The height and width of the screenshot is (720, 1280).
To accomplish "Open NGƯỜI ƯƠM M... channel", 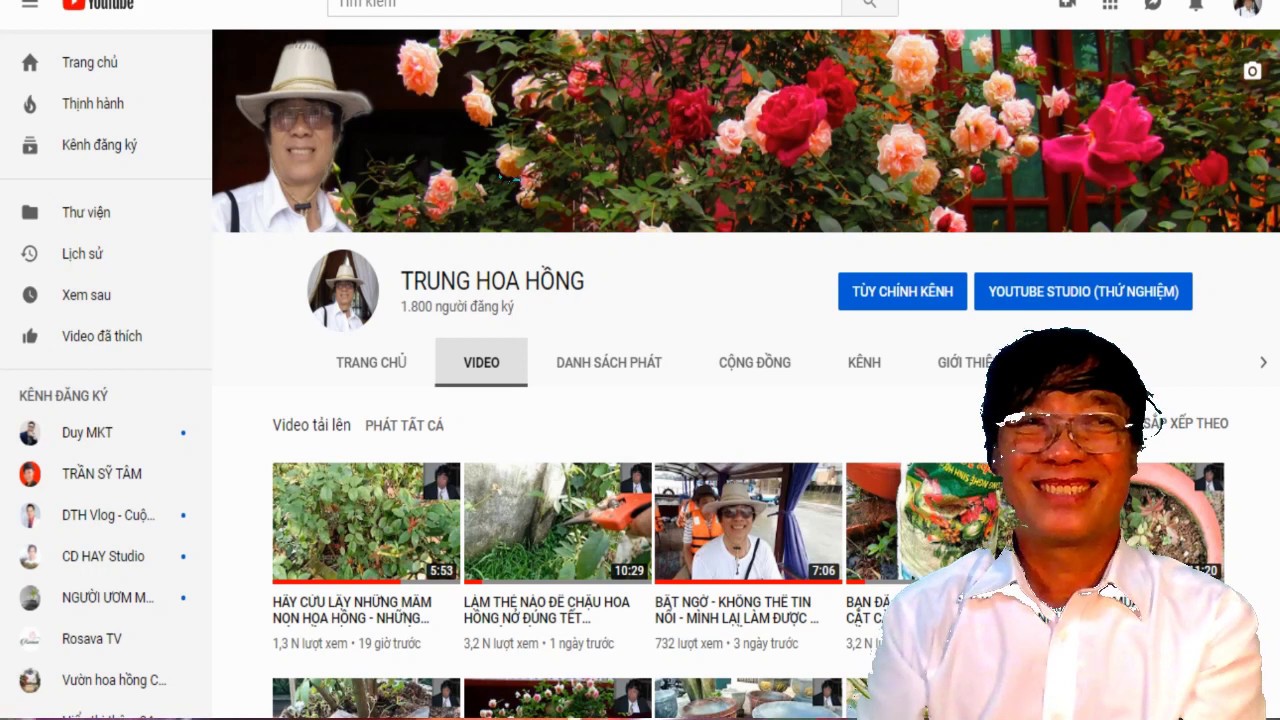I will click(106, 597).
